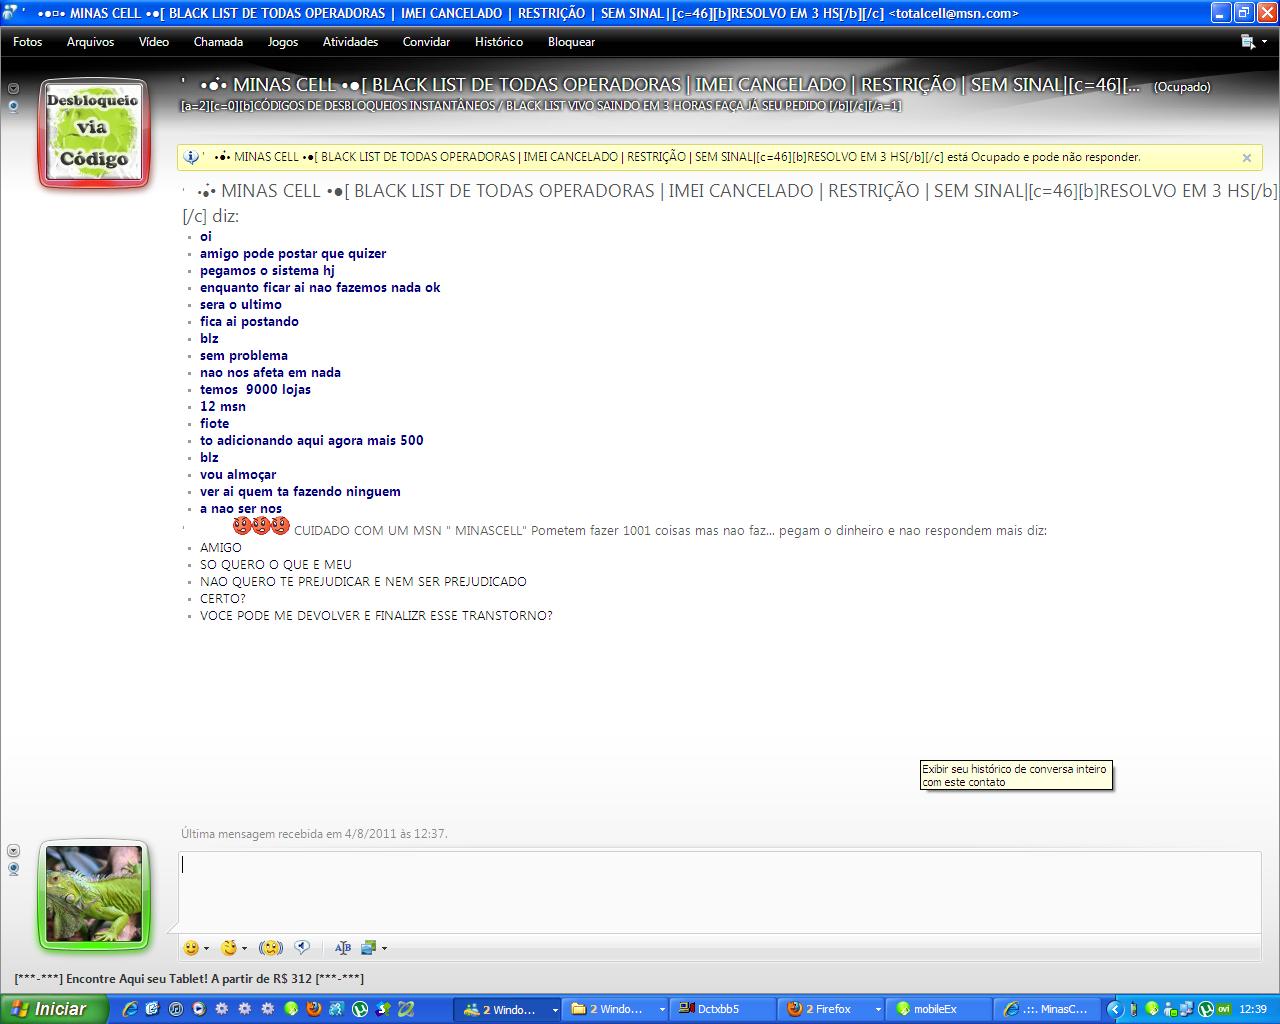Show hidden tray icons with the chevron
This screenshot has width=1280, height=1024.
pyautogui.click(x=1115, y=1009)
